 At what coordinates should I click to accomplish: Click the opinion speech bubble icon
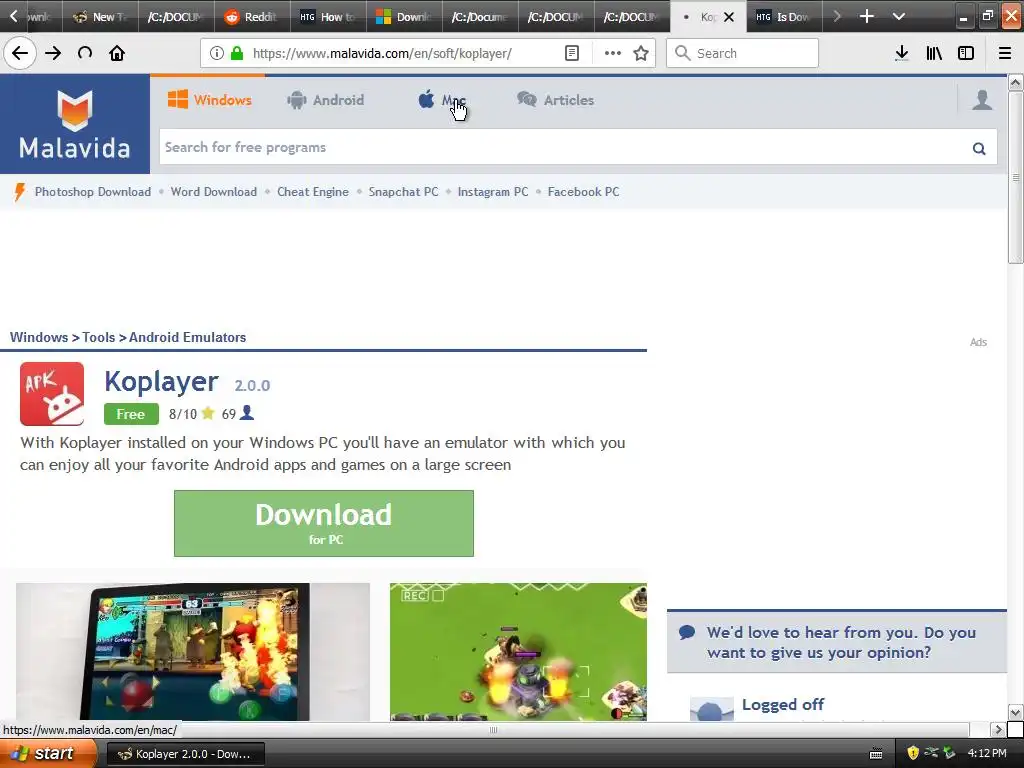pyautogui.click(x=687, y=632)
